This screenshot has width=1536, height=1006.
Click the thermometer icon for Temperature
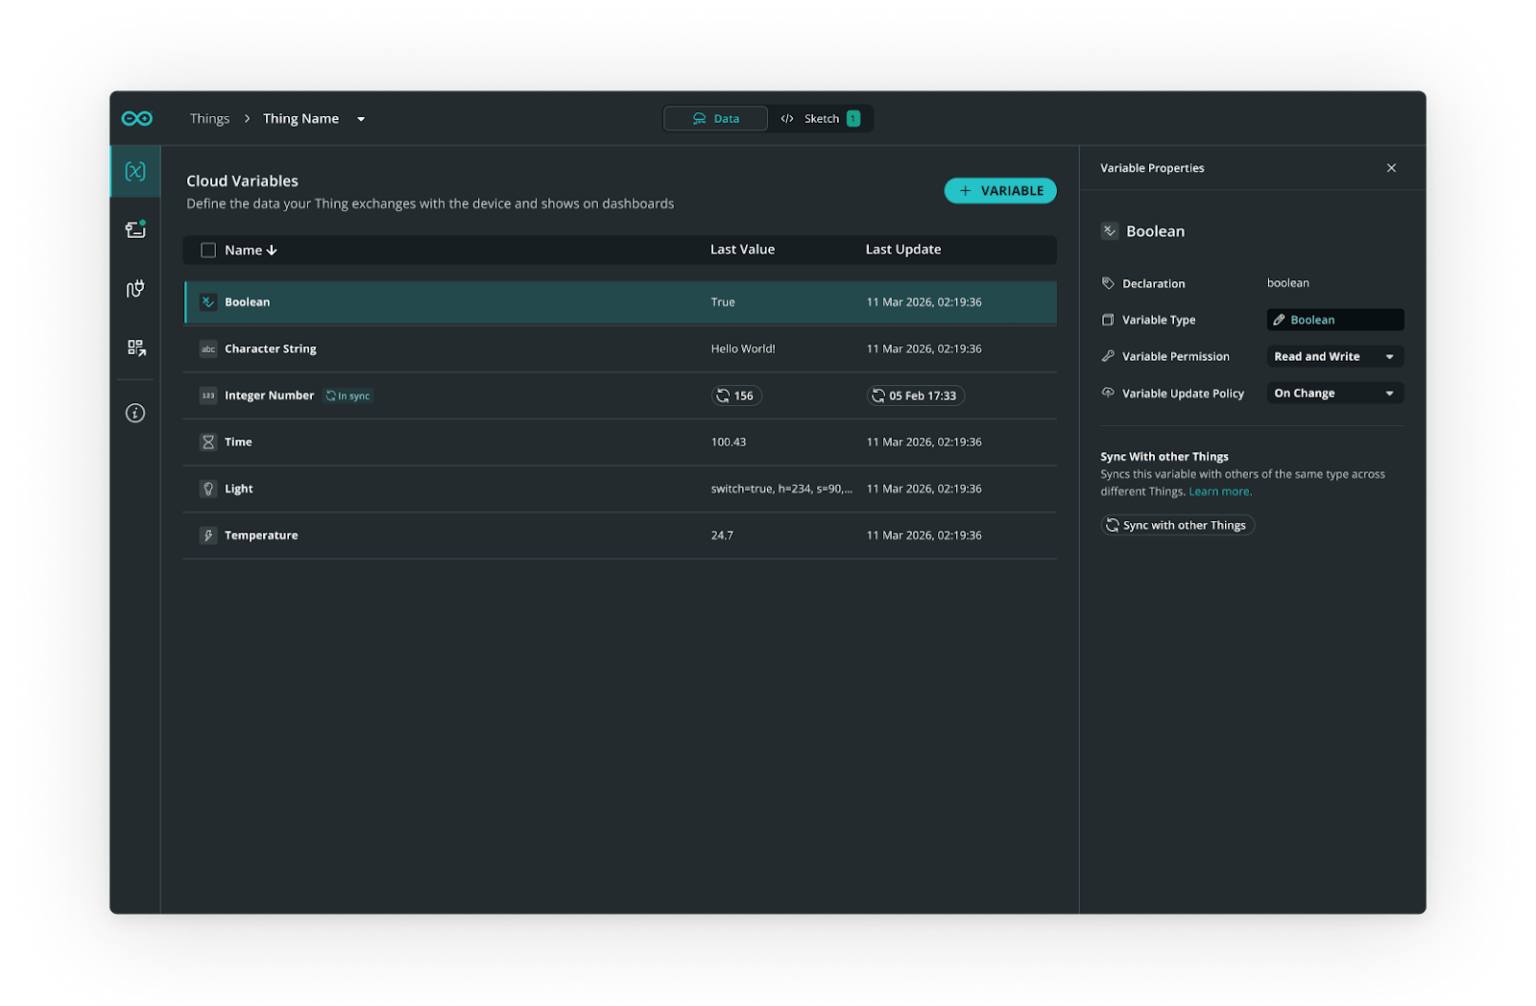click(x=208, y=536)
